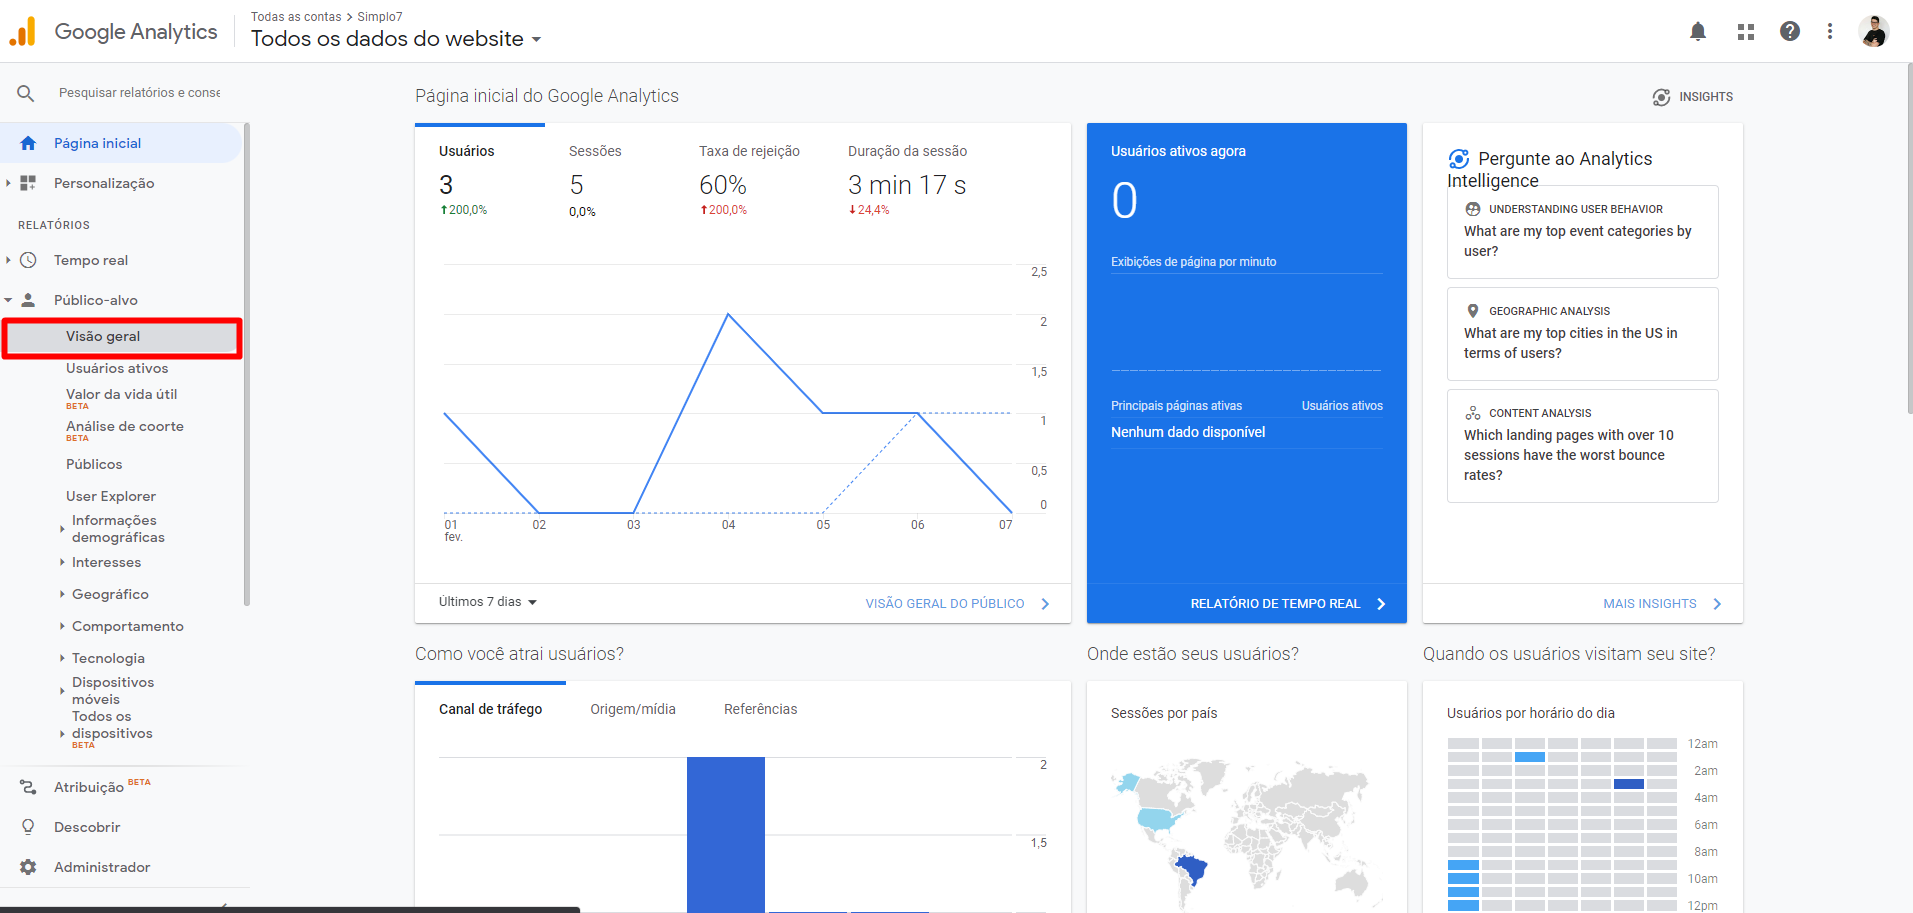Click the Understanding User Behavior icon
The image size is (1913, 913).
(x=1473, y=209)
